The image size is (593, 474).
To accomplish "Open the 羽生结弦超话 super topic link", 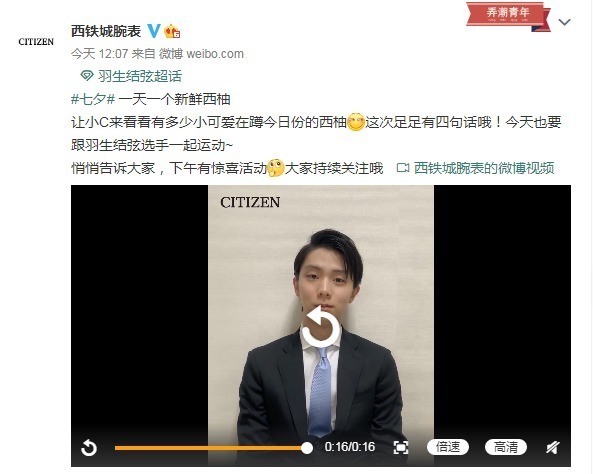I will (x=140, y=76).
